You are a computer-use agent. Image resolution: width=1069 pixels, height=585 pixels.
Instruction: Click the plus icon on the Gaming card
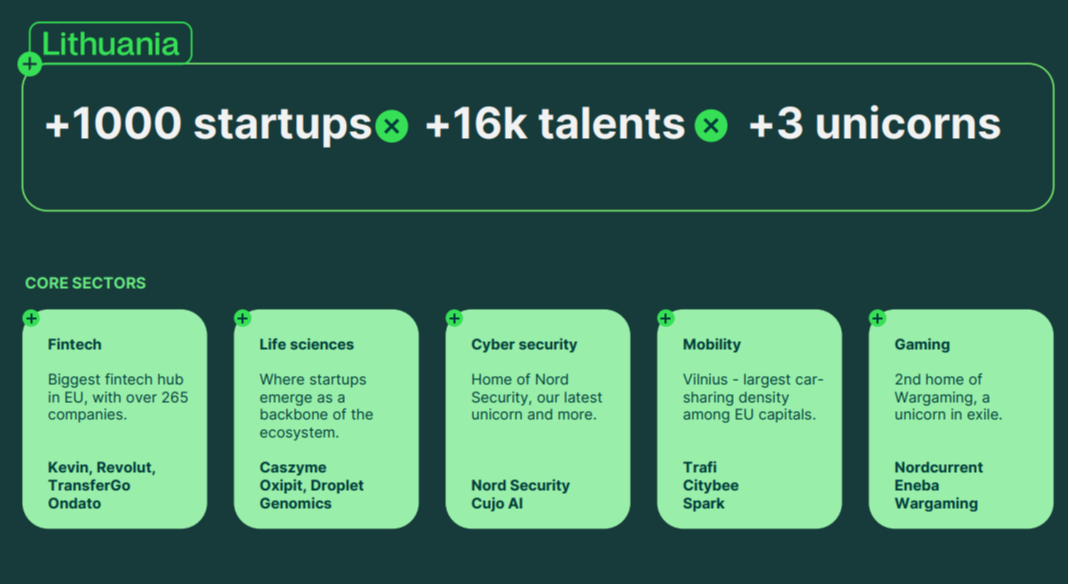coord(878,318)
